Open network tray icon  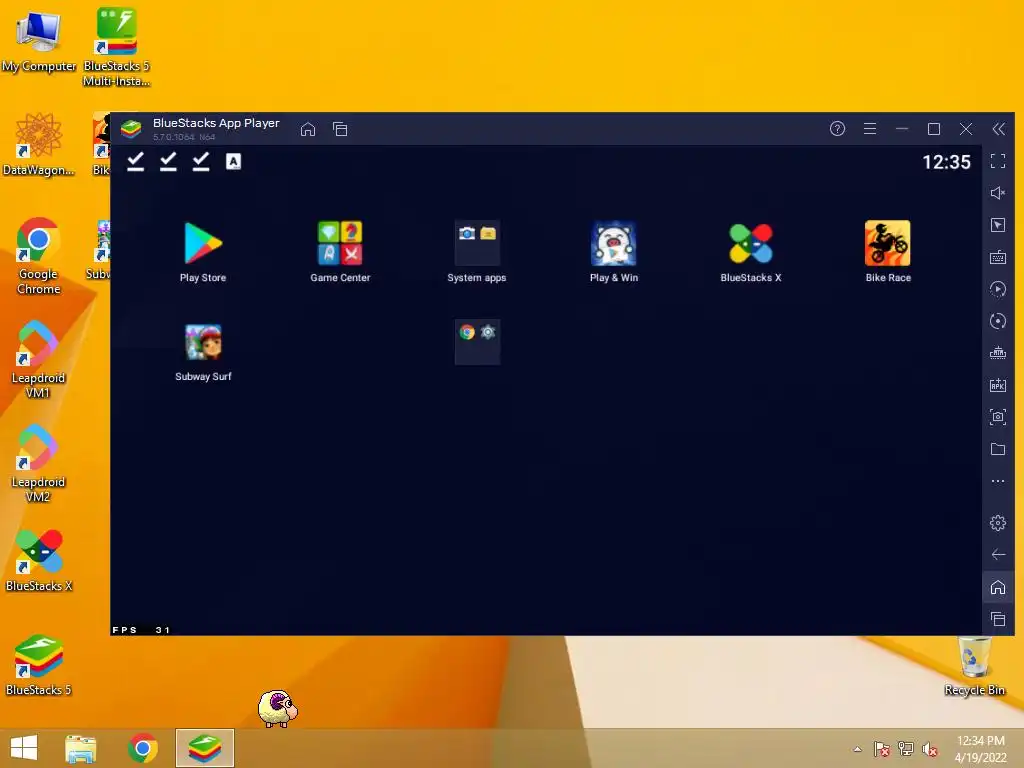click(906, 749)
